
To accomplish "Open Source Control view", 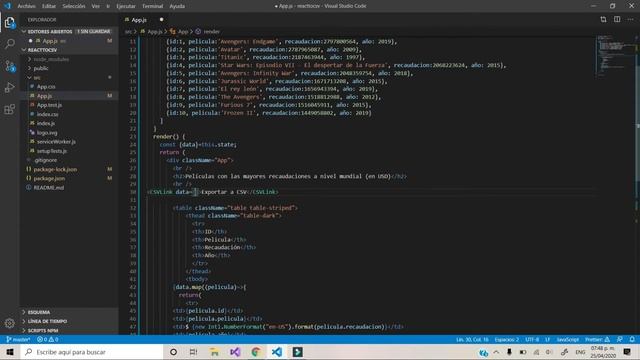I will (x=10, y=66).
